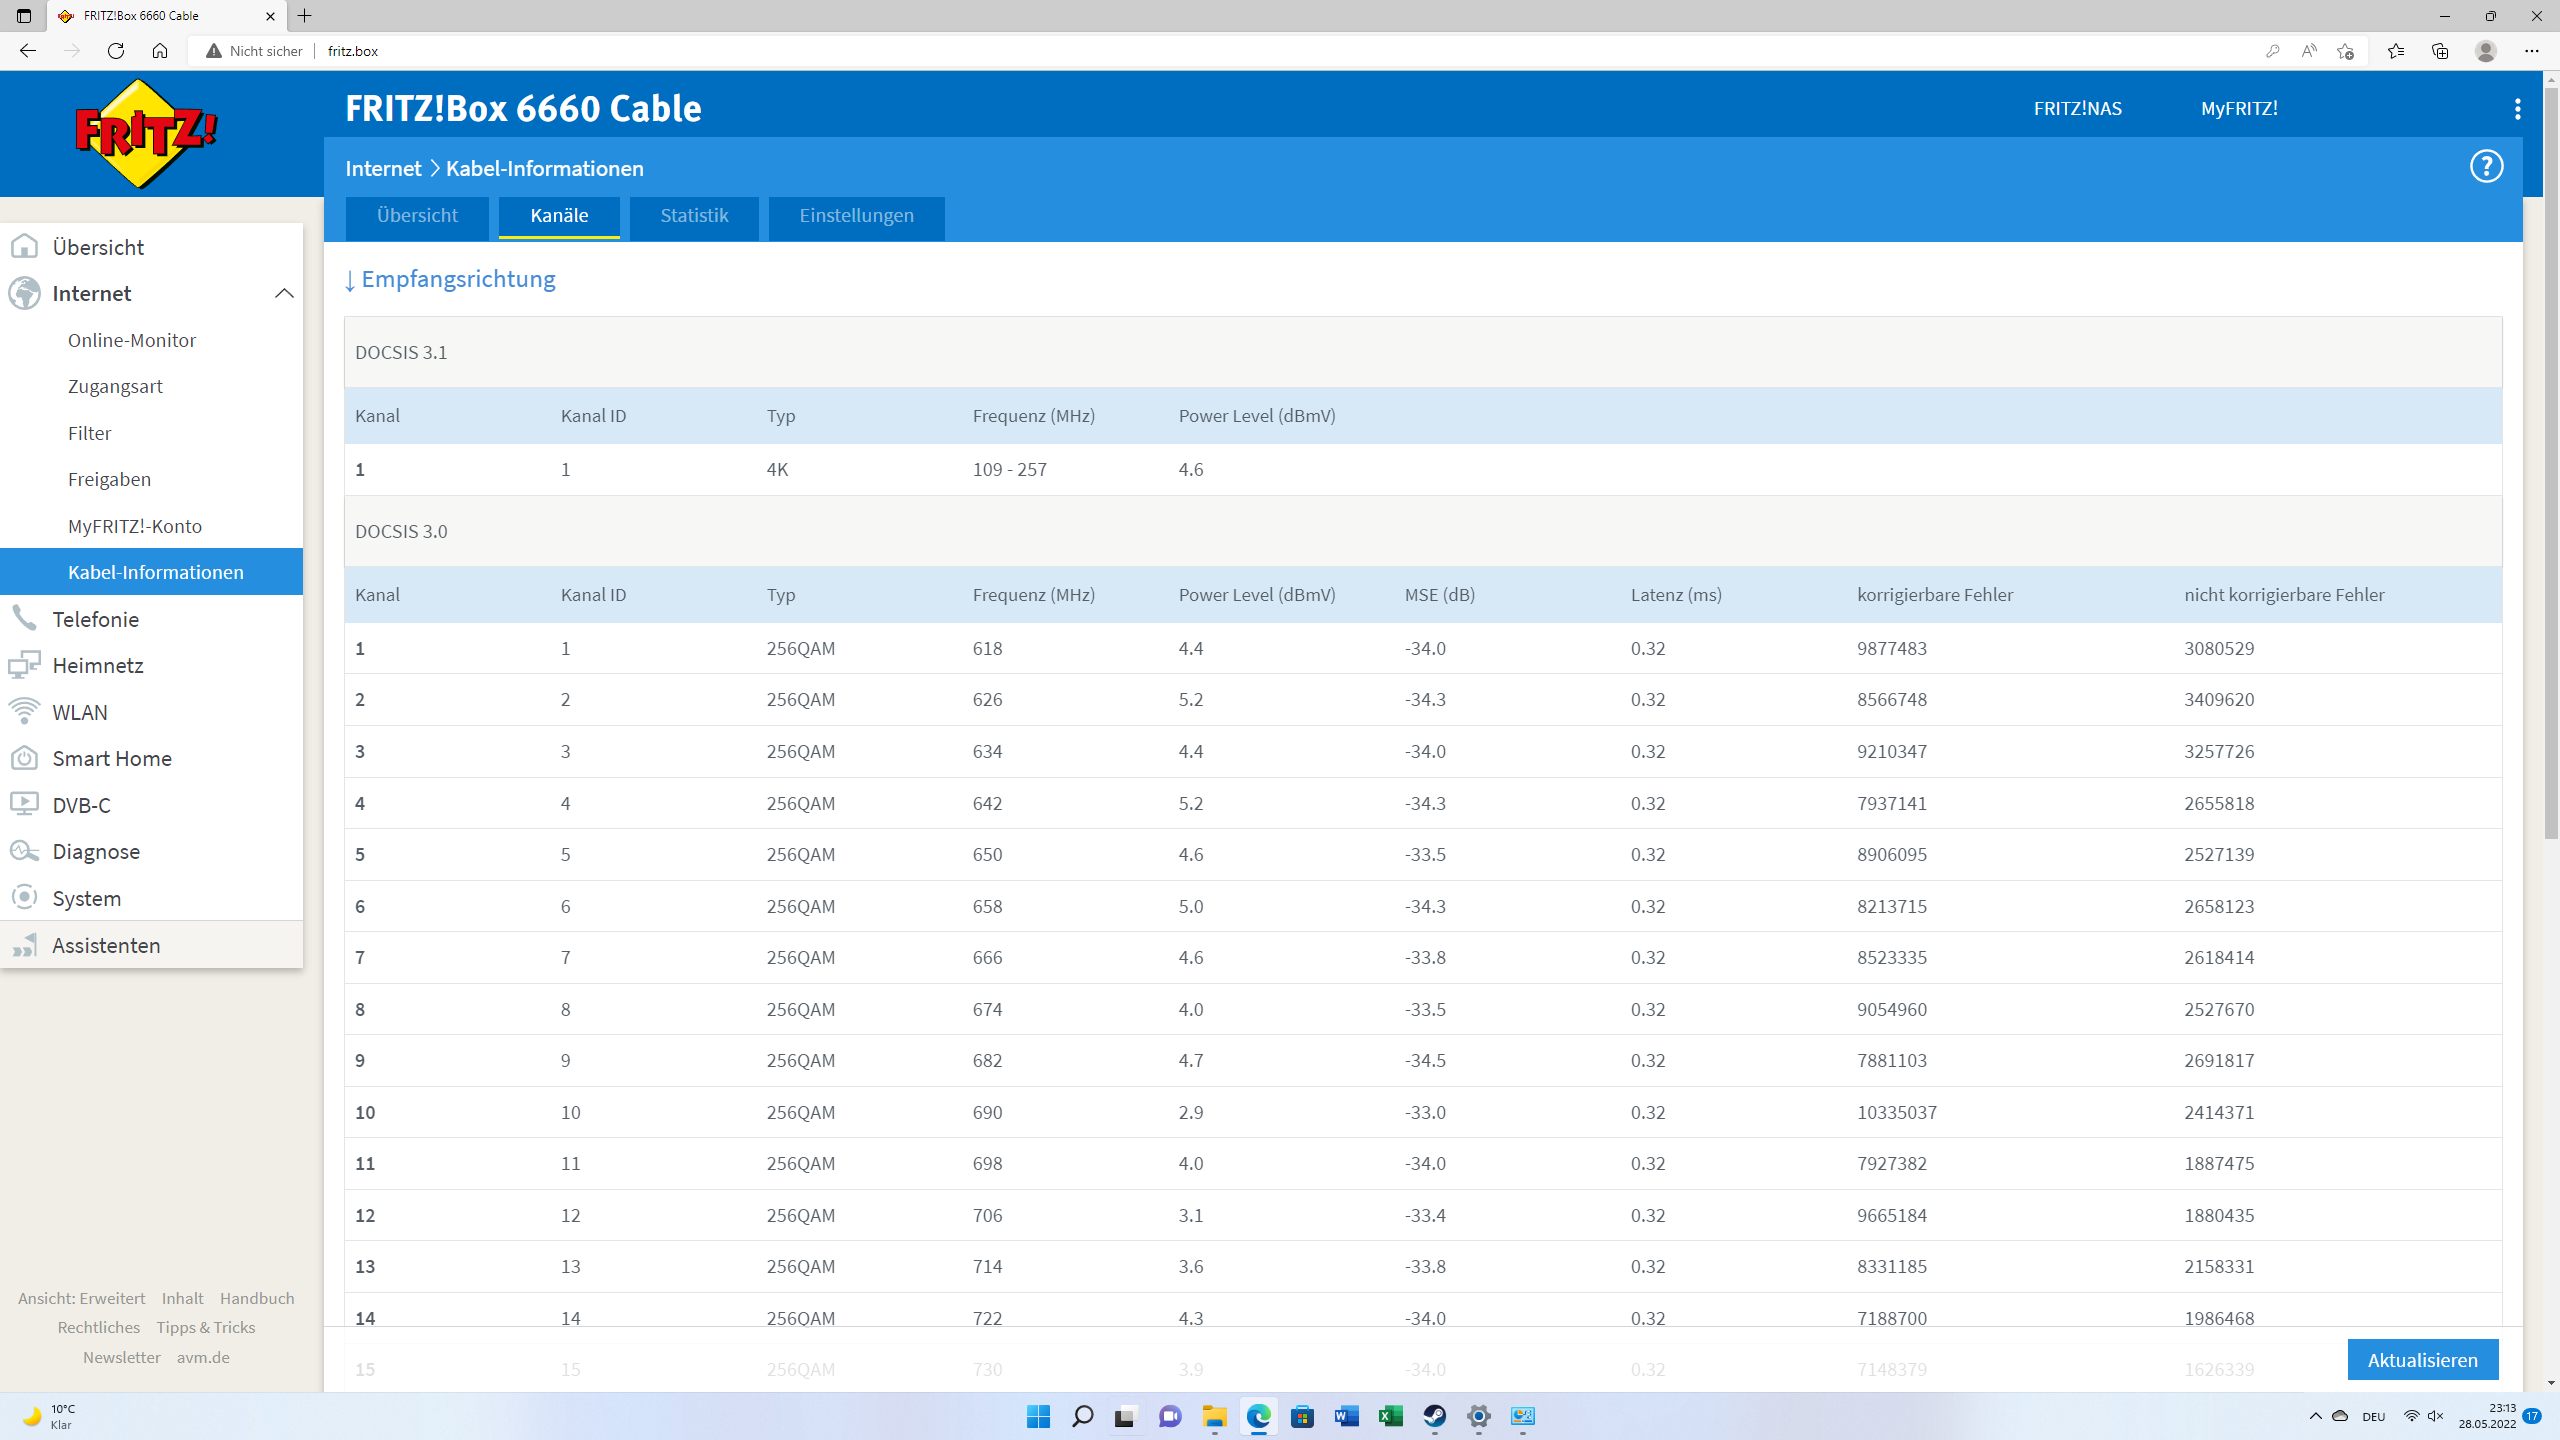The height and width of the screenshot is (1440, 2560).
Task: Open Settings gear from taskbar
Action: point(1478,1416)
